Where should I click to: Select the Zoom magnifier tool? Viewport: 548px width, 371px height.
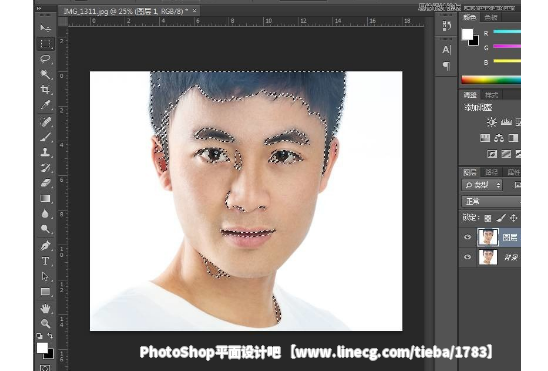click(45, 323)
